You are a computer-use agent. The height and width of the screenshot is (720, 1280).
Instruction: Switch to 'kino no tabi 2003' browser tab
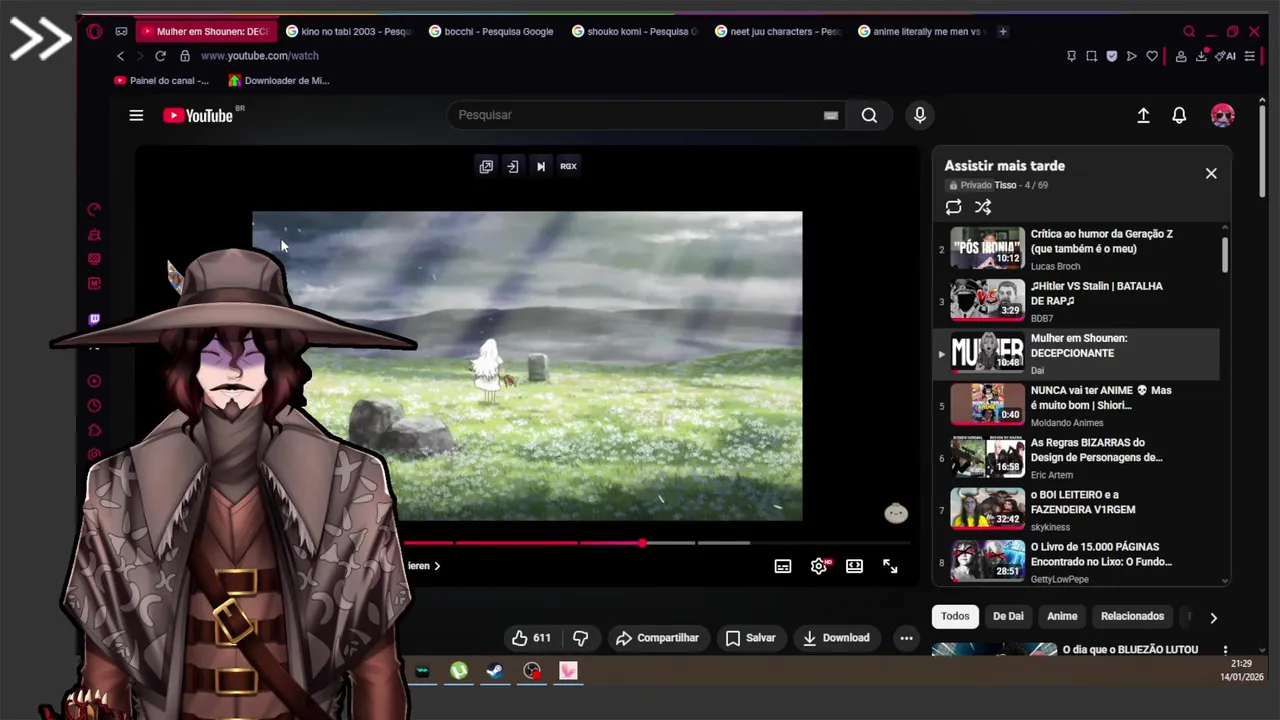347,31
